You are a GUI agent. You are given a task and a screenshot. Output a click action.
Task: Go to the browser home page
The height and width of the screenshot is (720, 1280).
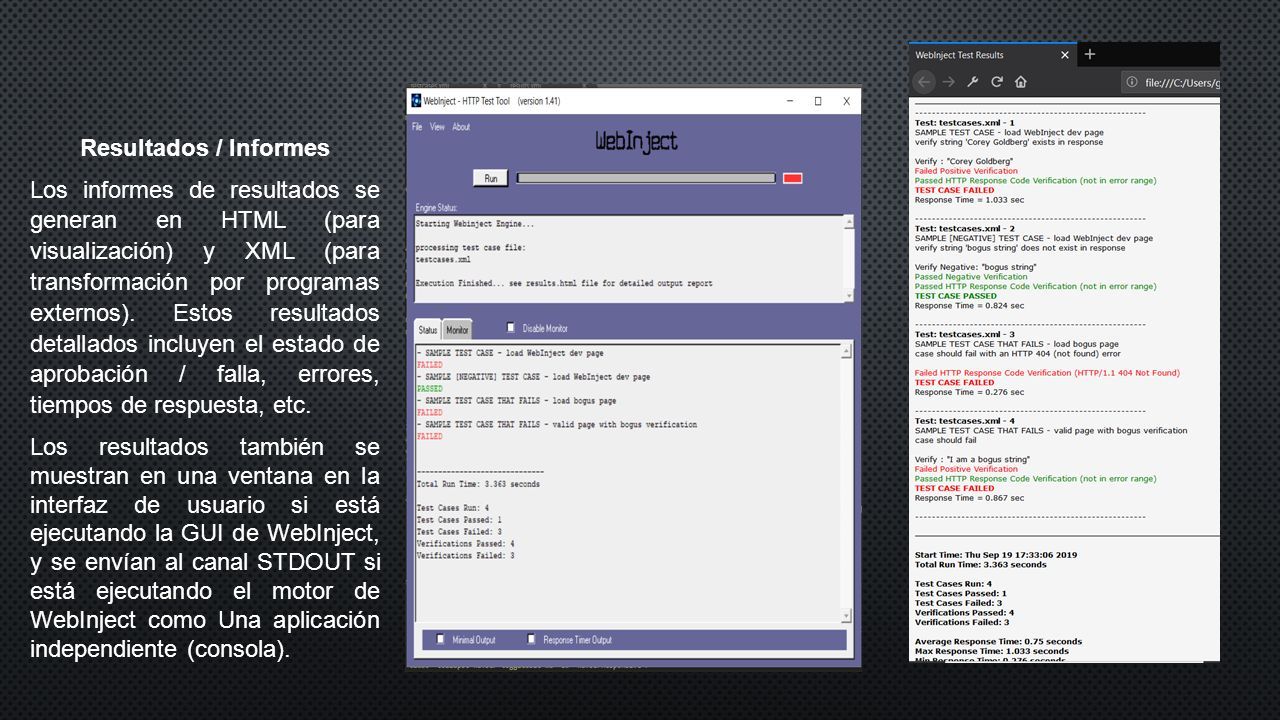(1021, 82)
